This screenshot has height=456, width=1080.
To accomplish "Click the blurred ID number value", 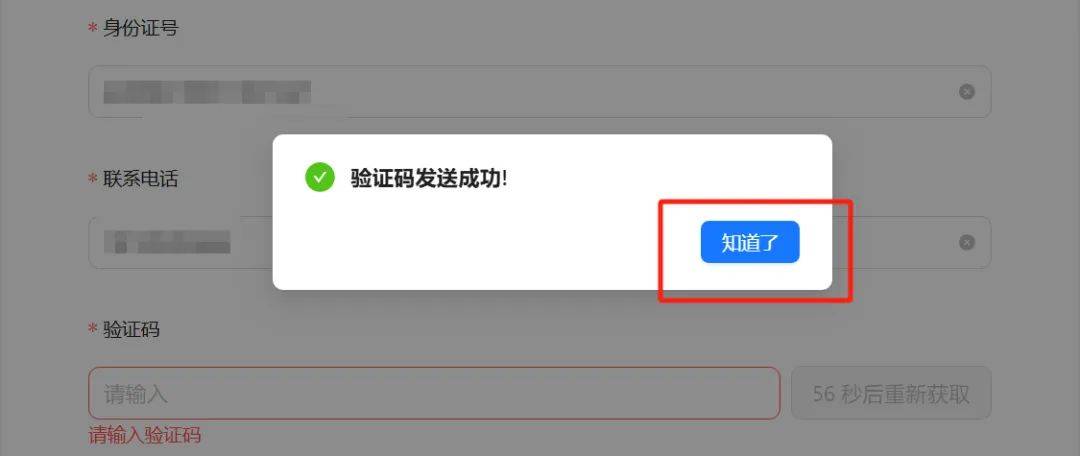I will click(207, 92).
